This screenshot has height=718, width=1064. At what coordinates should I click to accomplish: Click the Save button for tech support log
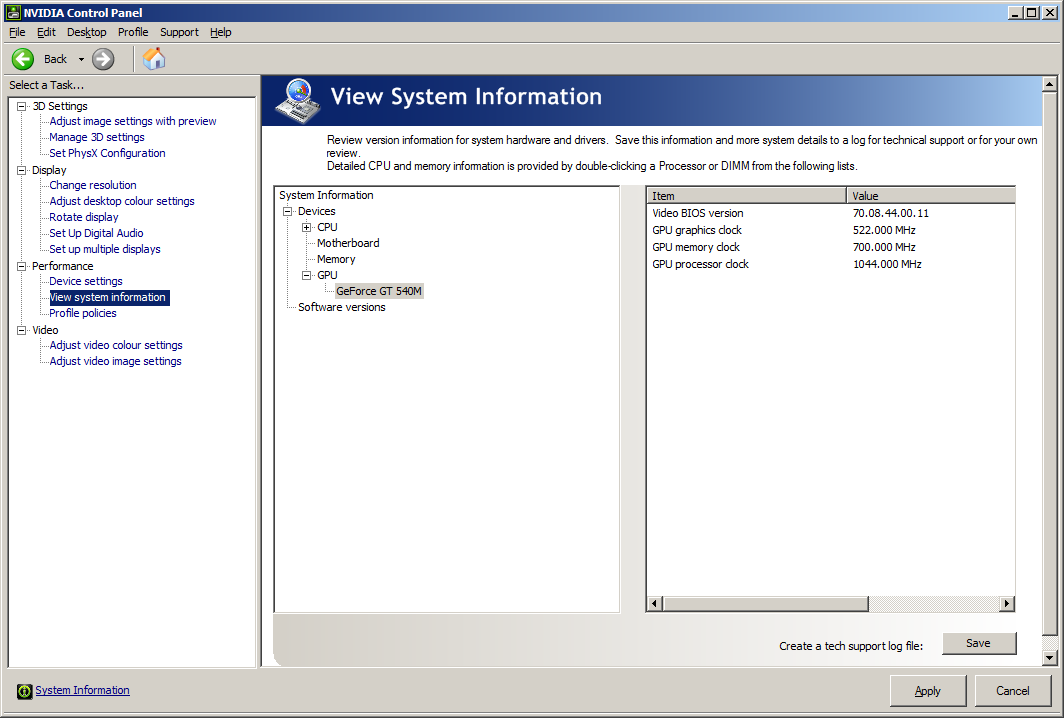point(978,643)
